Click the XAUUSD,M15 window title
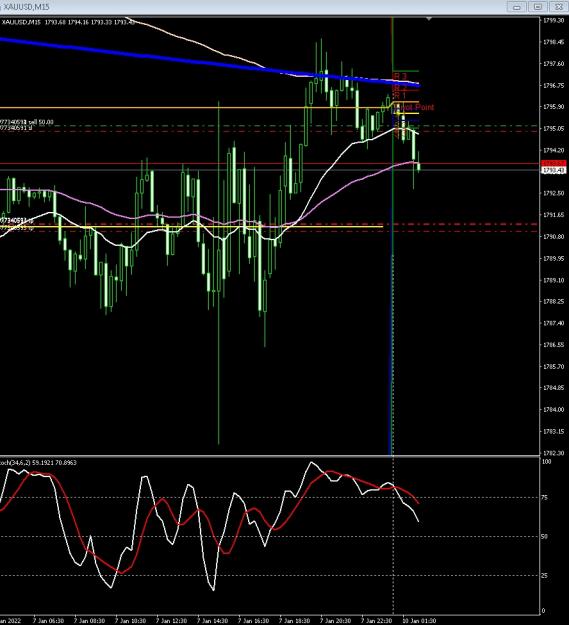Image resolution: width=569 pixels, height=625 pixels. tap(27, 7)
